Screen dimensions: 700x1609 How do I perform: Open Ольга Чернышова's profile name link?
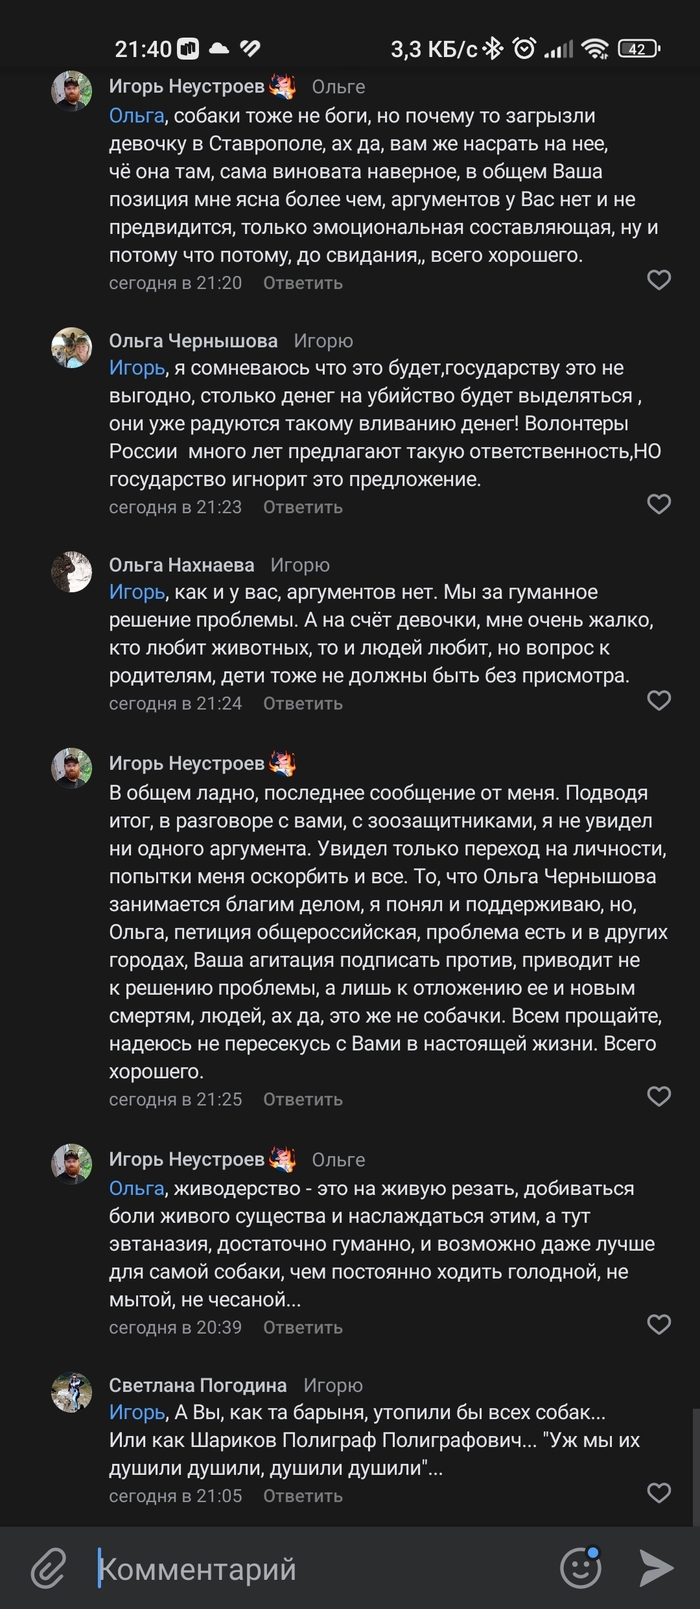pyautogui.click(x=193, y=341)
